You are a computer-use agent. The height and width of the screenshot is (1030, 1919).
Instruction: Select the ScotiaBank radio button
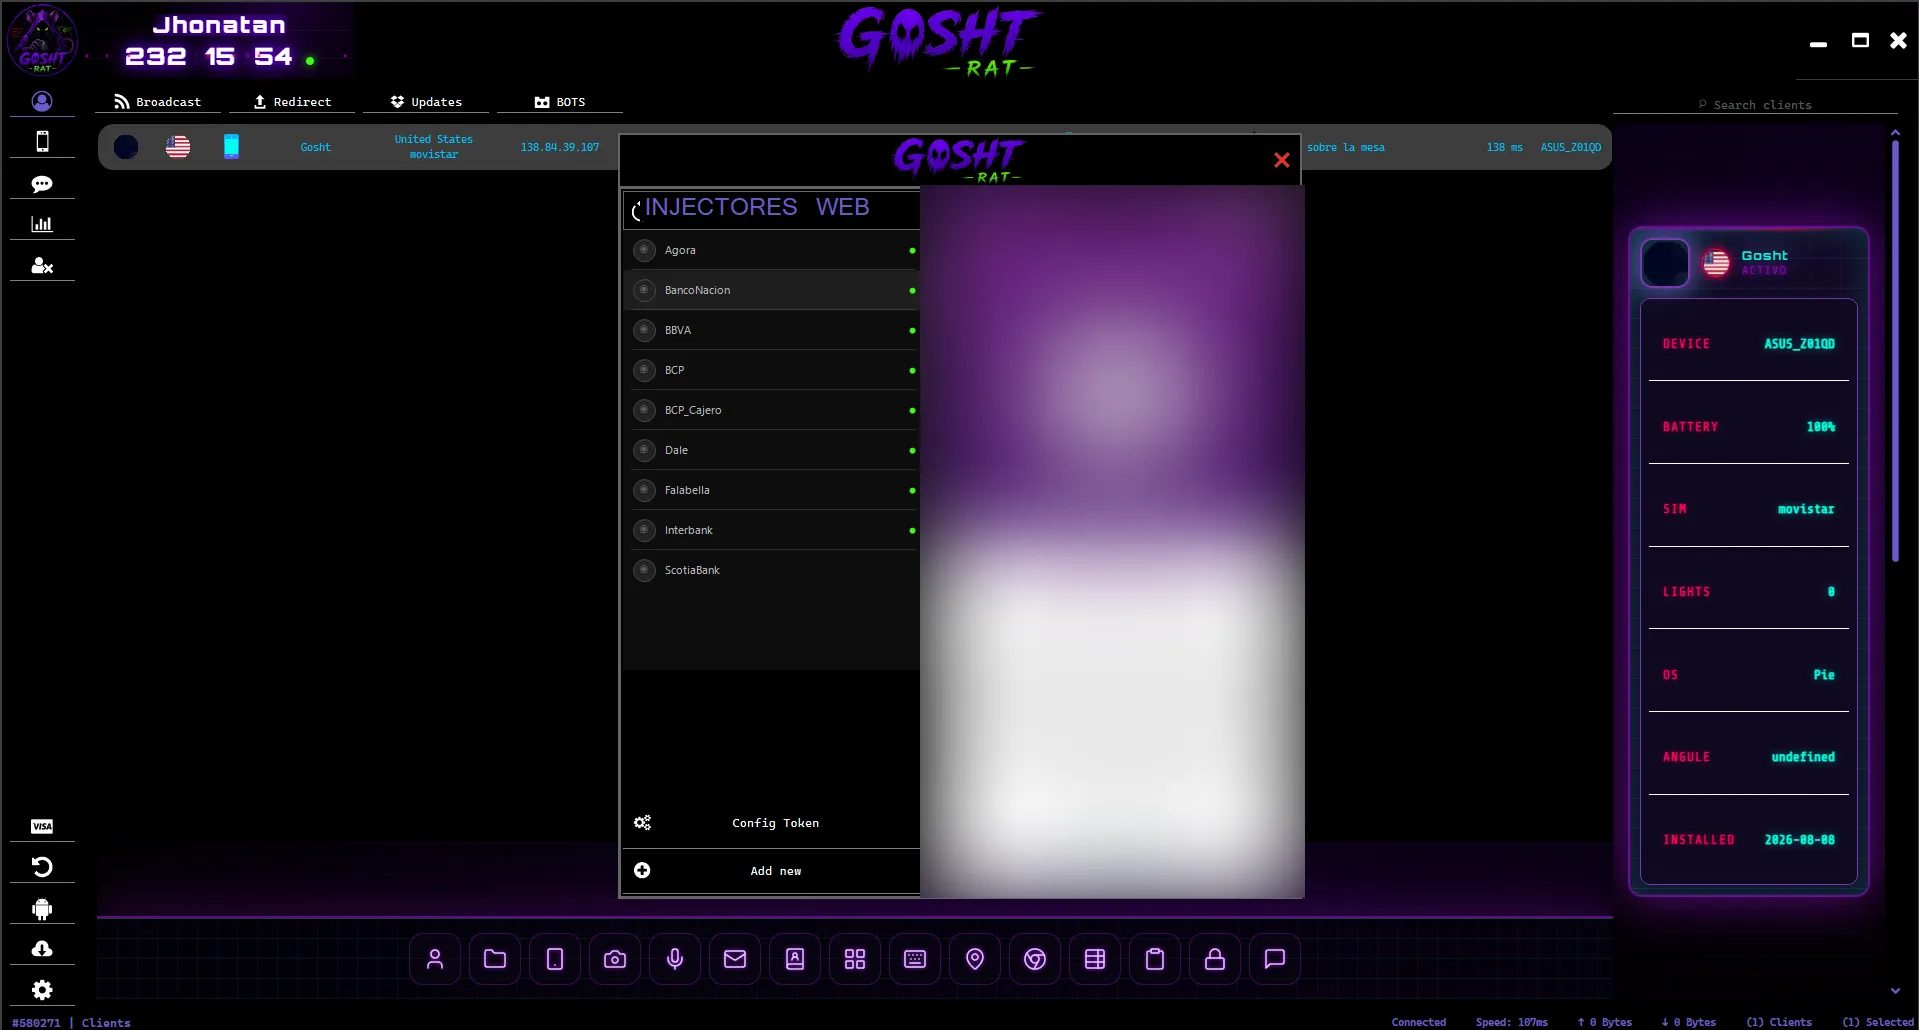point(644,570)
